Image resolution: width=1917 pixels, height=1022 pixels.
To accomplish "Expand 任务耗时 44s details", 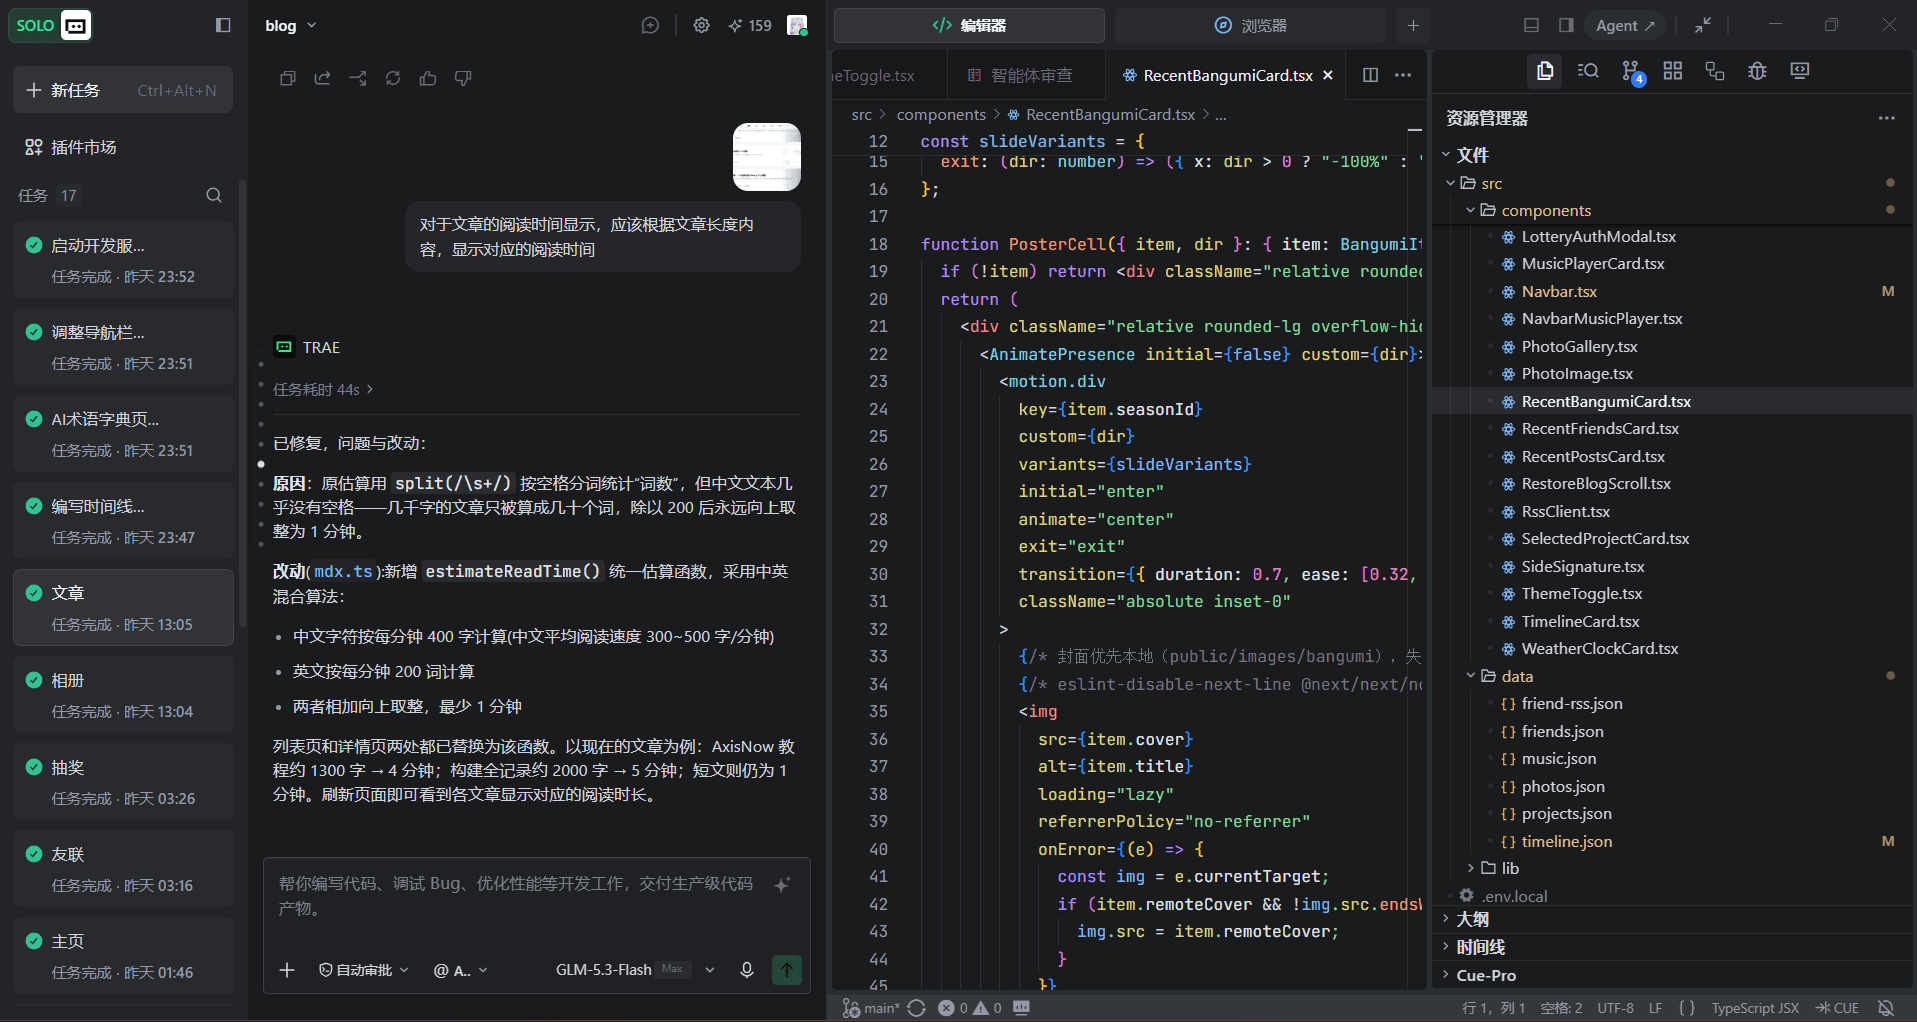I will 323,389.
